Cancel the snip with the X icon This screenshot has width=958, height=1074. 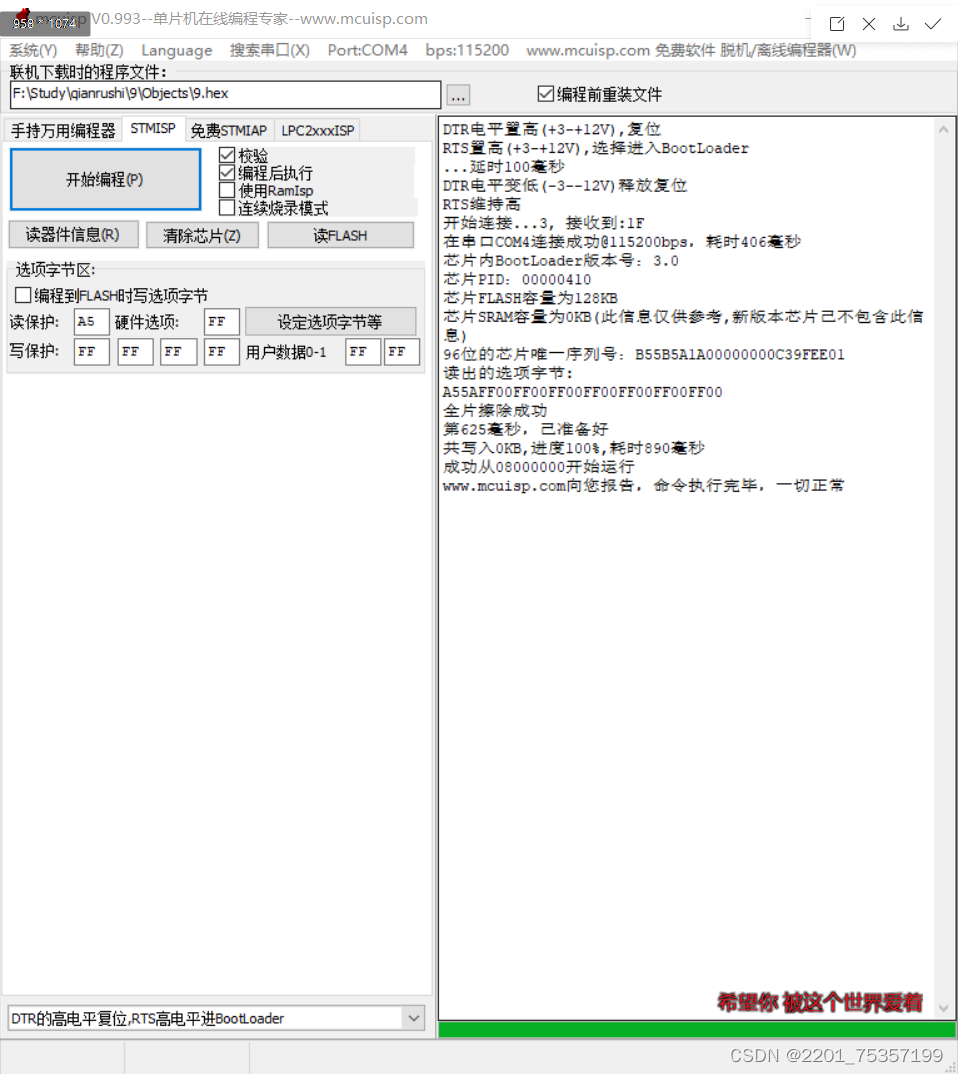pyautogui.click(x=869, y=24)
